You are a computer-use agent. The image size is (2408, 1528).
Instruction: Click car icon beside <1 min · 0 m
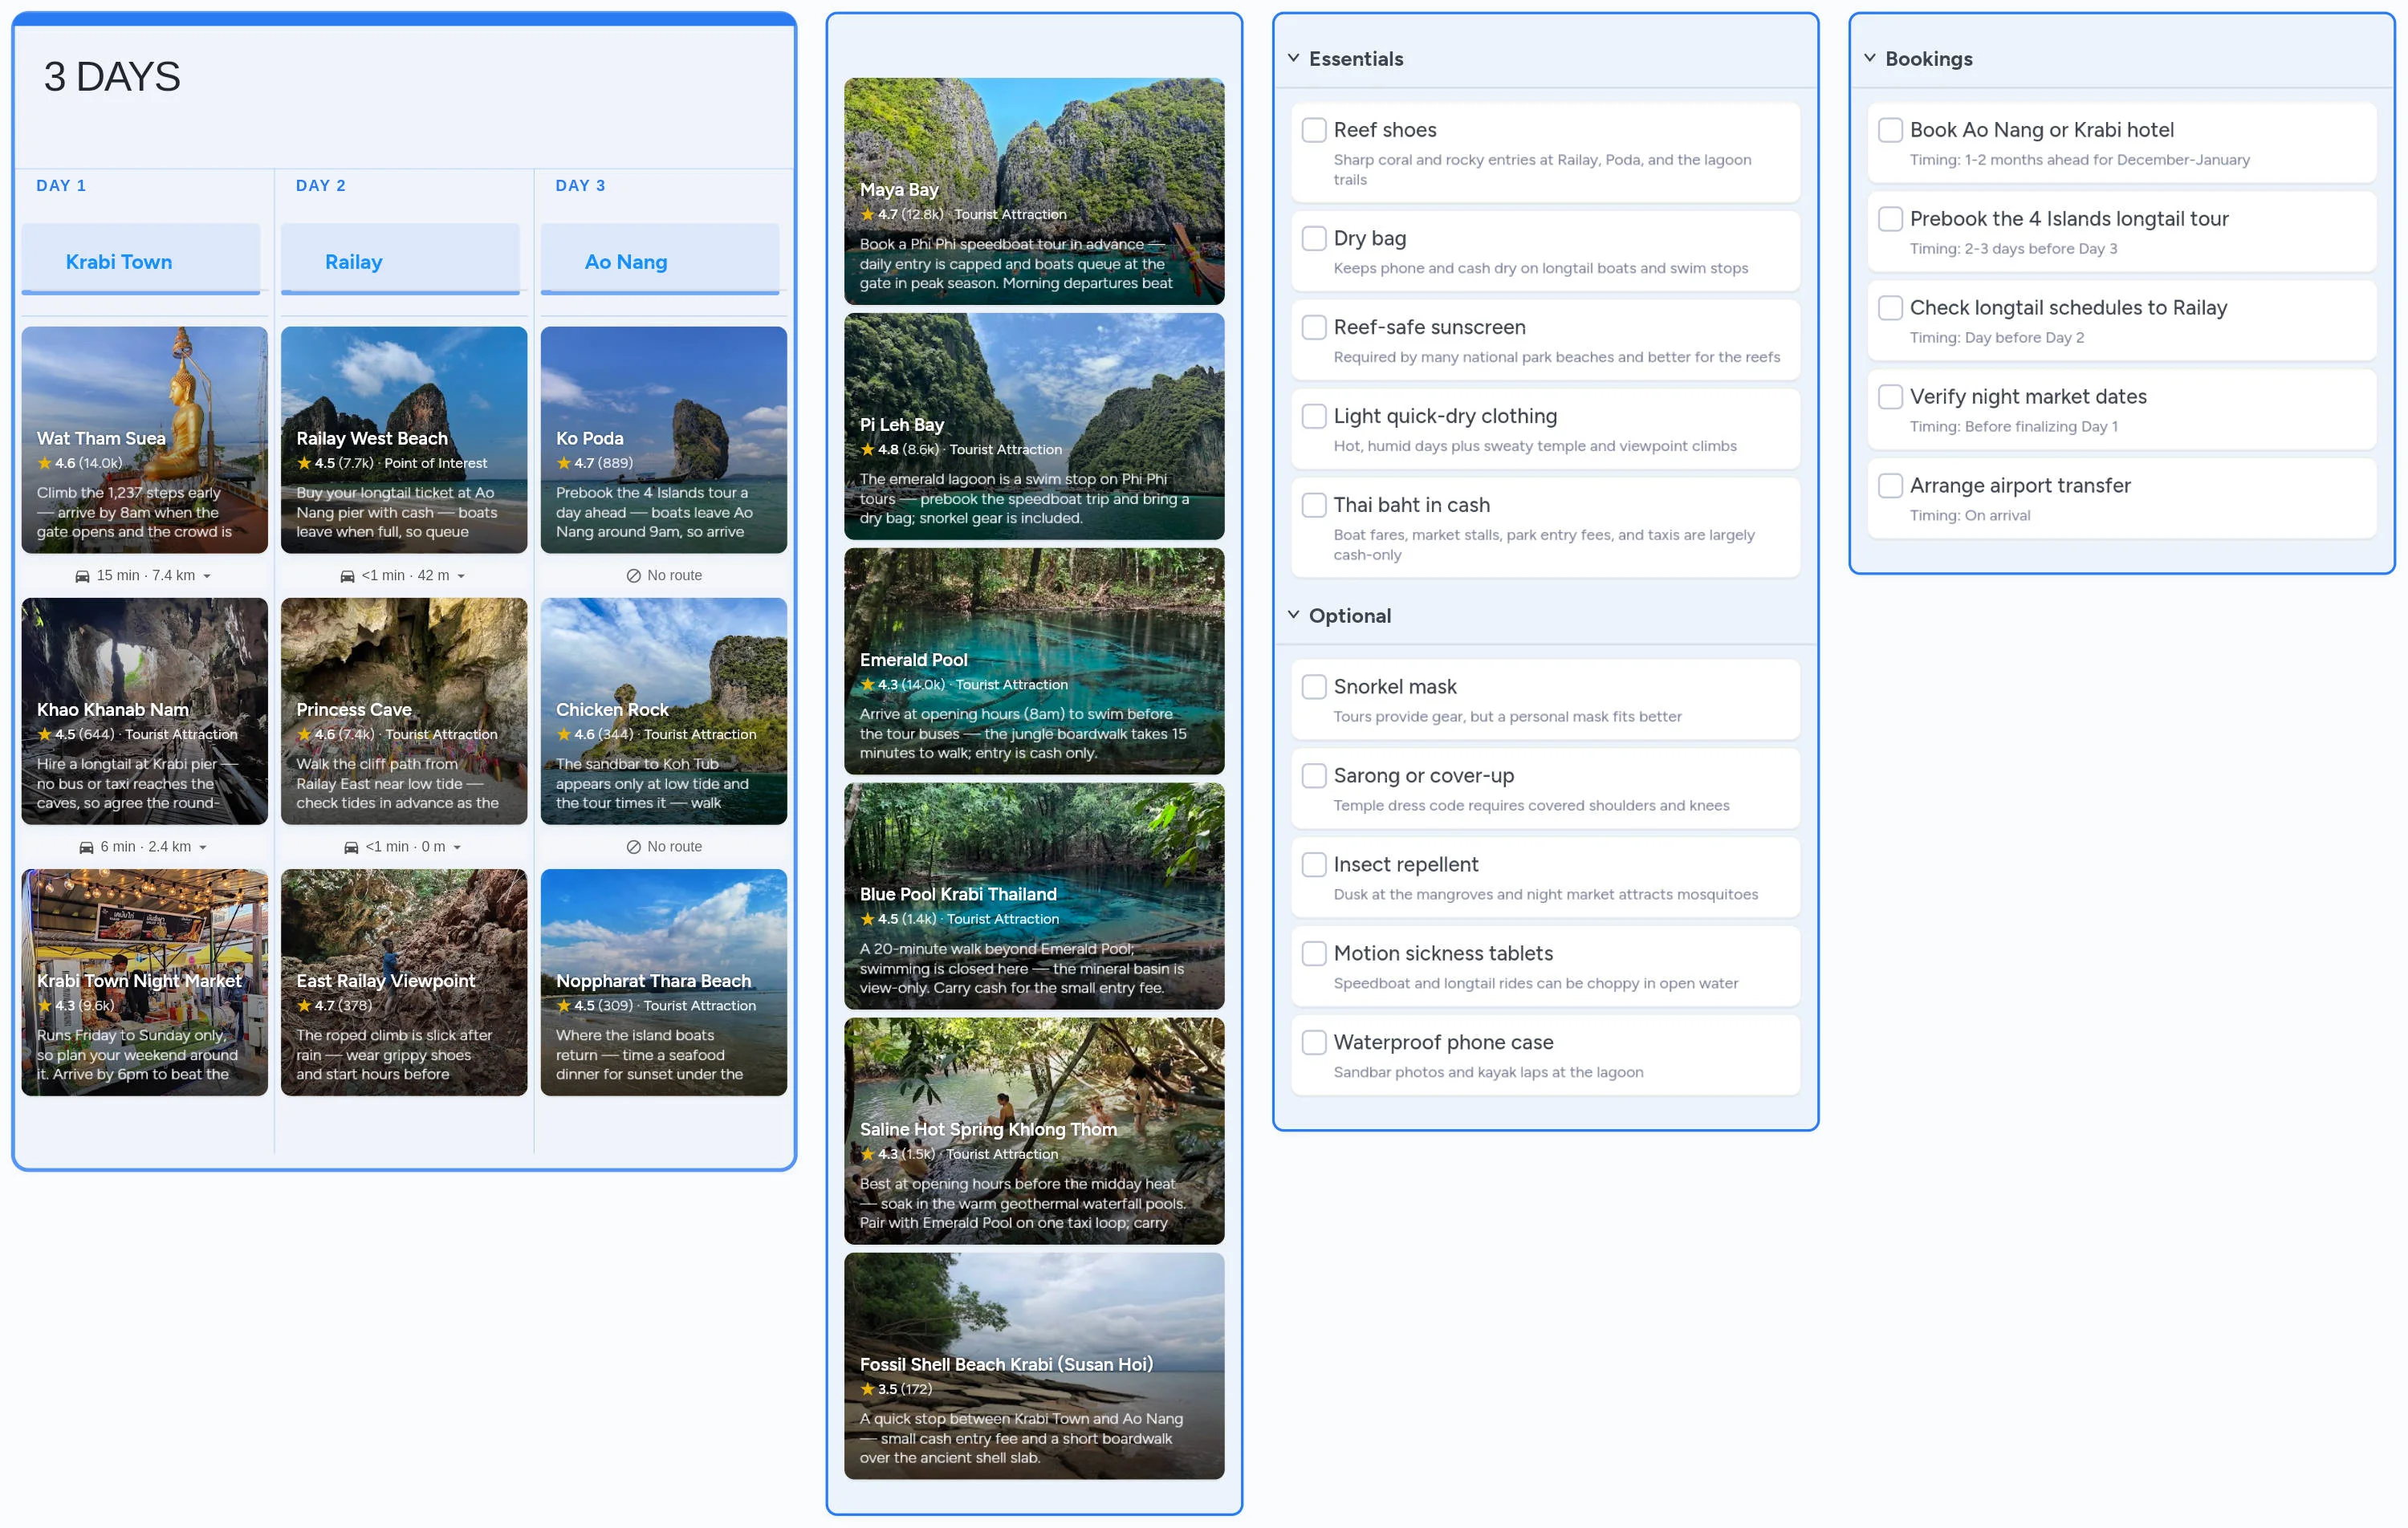(x=352, y=847)
